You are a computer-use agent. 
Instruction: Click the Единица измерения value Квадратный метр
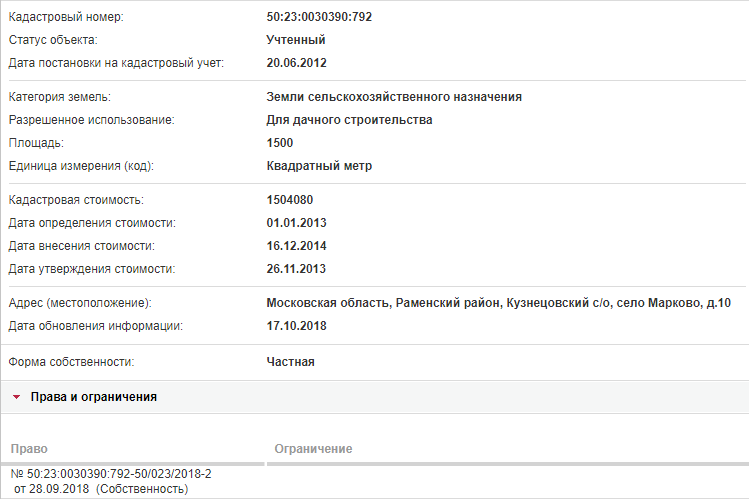319,166
